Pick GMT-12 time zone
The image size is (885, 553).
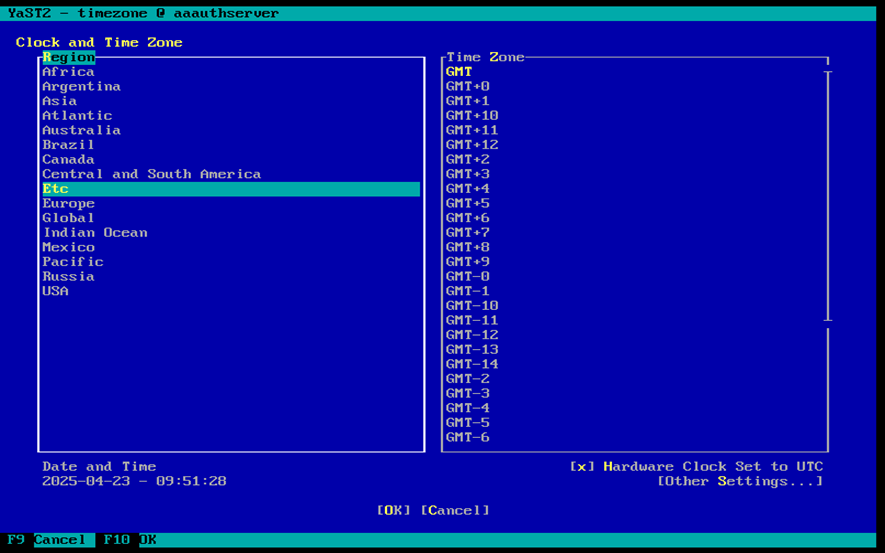[x=472, y=336]
